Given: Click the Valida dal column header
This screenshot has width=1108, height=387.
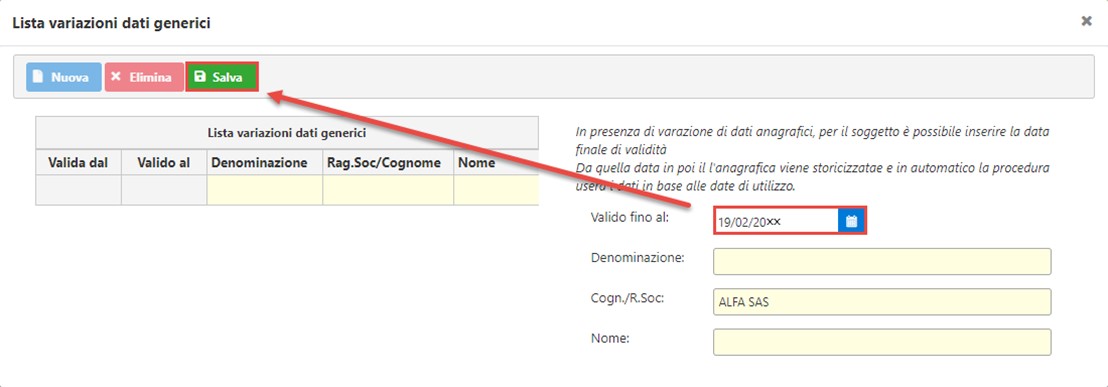Looking at the screenshot, I should coord(78,163).
